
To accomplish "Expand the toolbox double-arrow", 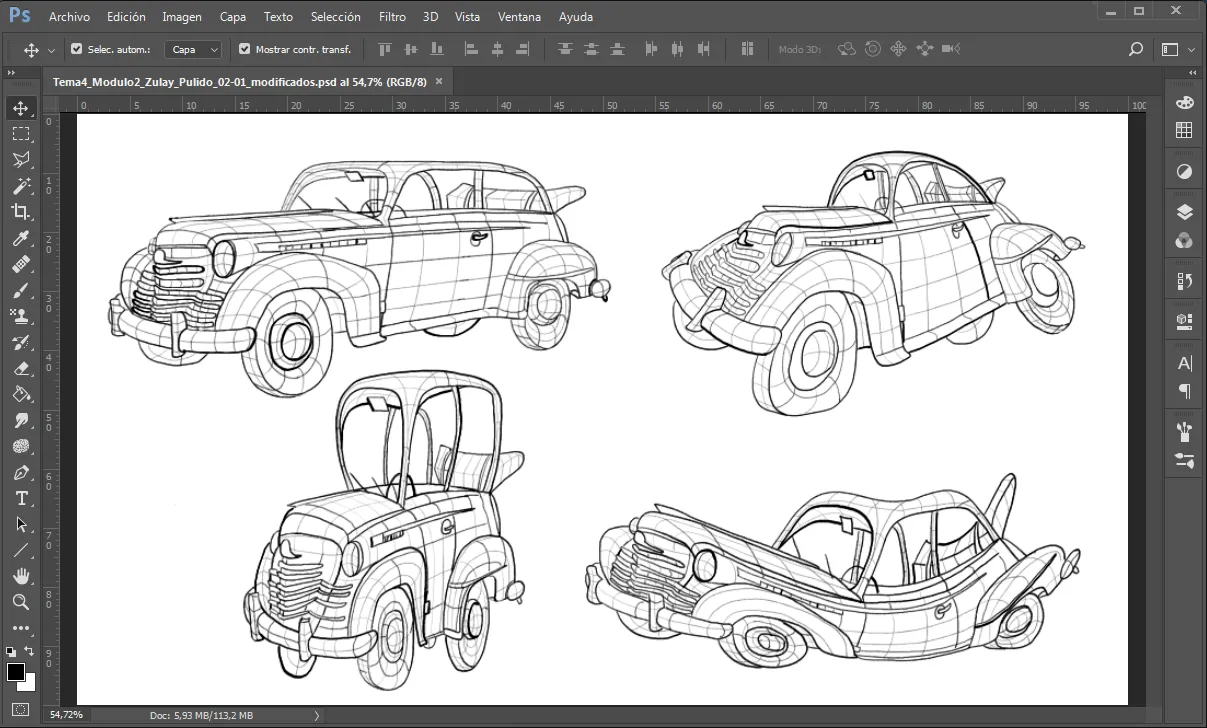I will point(11,74).
